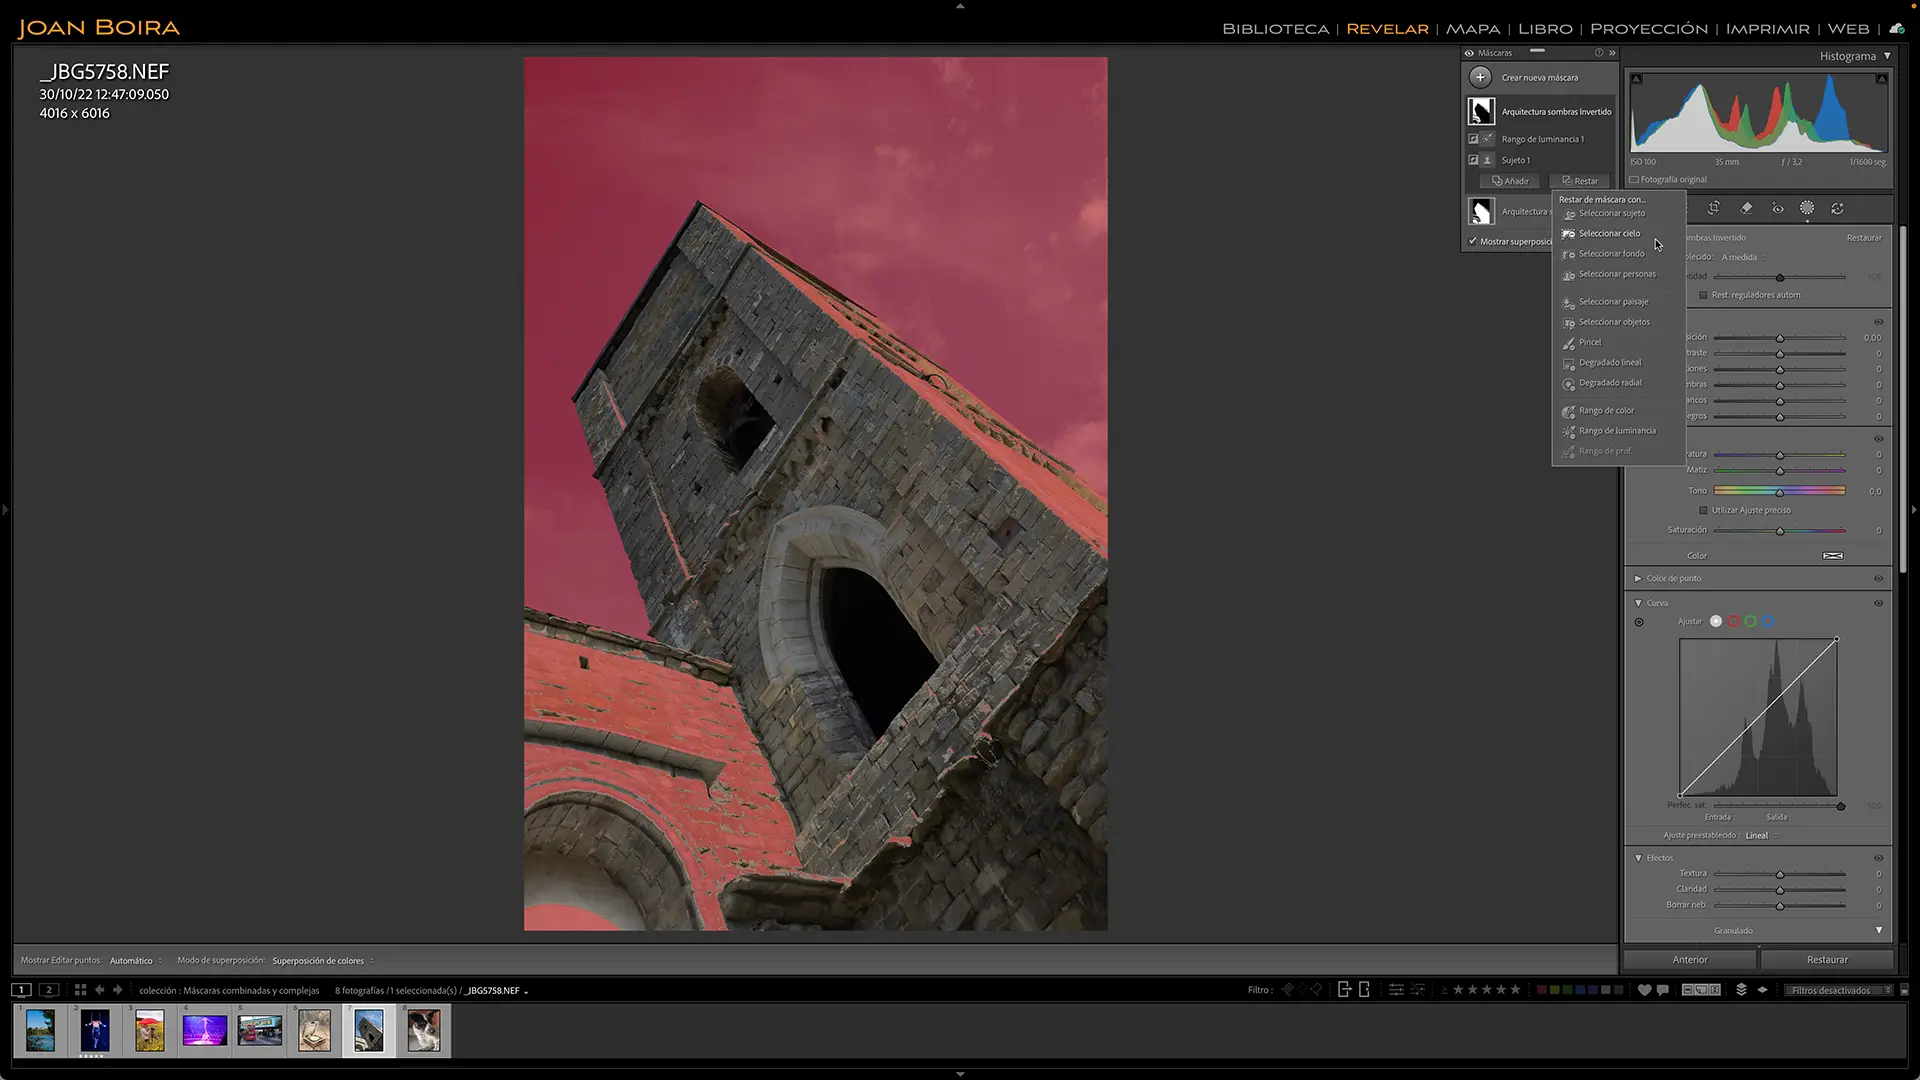
Task: Click the Anterior button
Action: [1690, 960]
